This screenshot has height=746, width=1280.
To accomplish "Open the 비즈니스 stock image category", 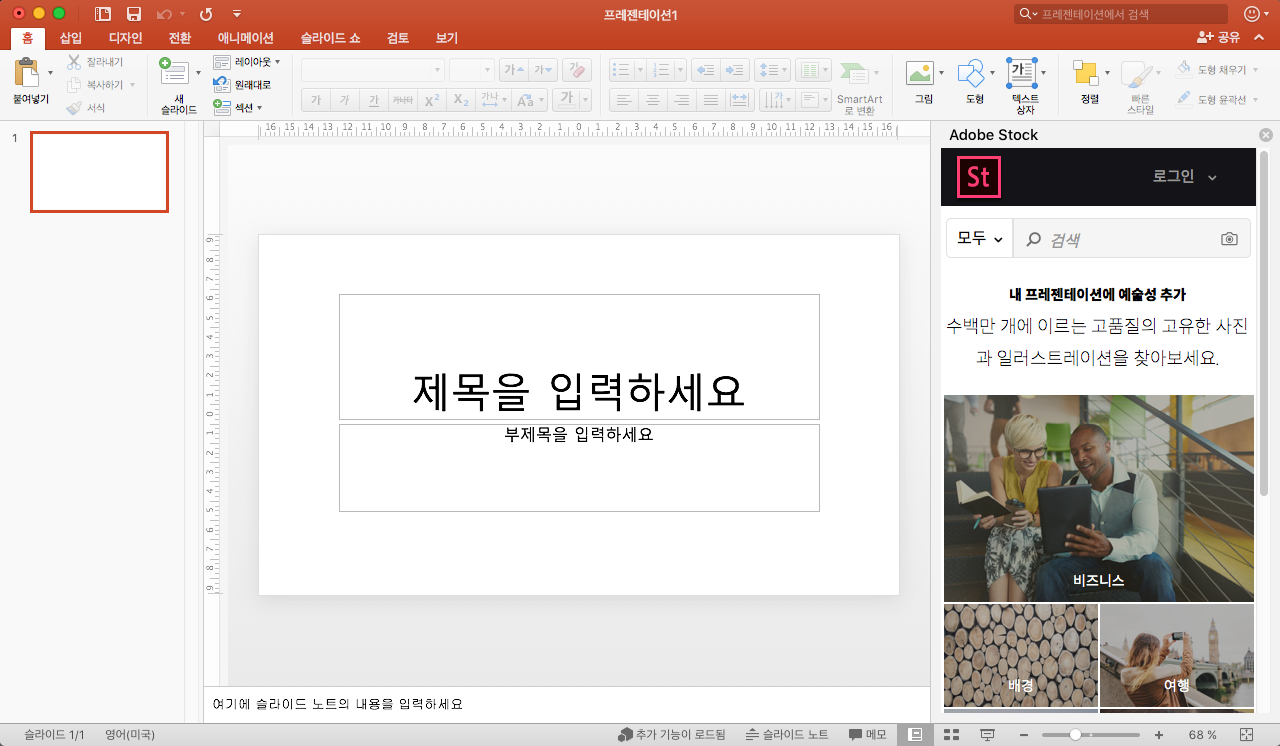I will pos(1098,498).
